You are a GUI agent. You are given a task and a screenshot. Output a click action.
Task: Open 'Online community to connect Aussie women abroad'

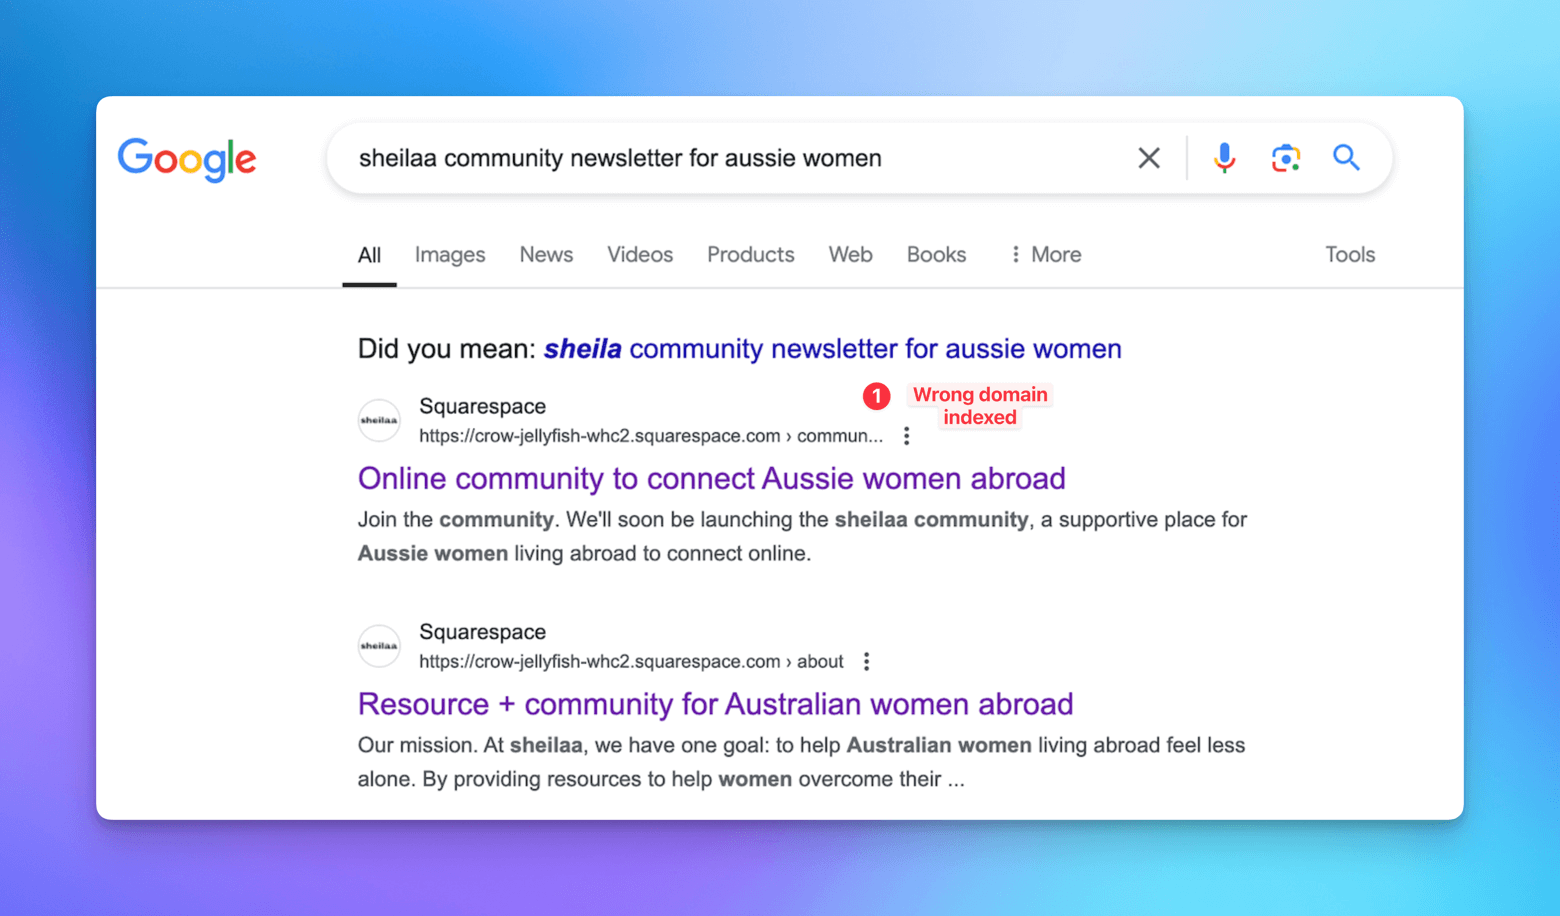pos(711,478)
